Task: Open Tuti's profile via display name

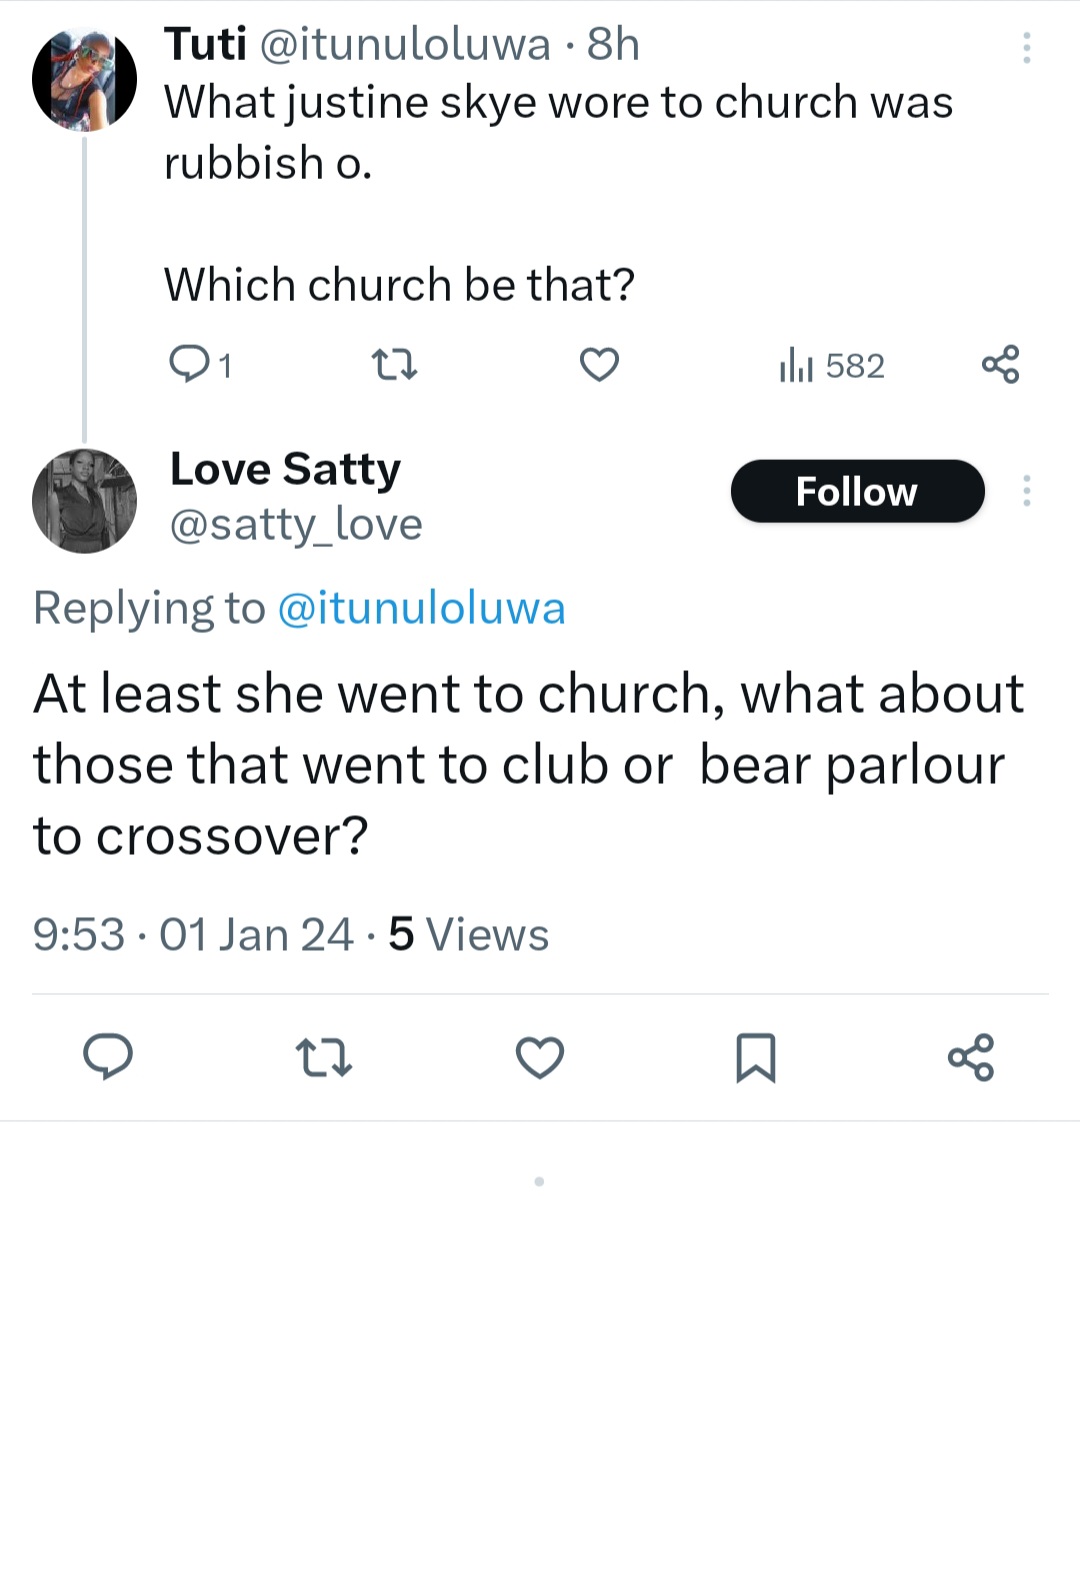Action: (x=206, y=44)
